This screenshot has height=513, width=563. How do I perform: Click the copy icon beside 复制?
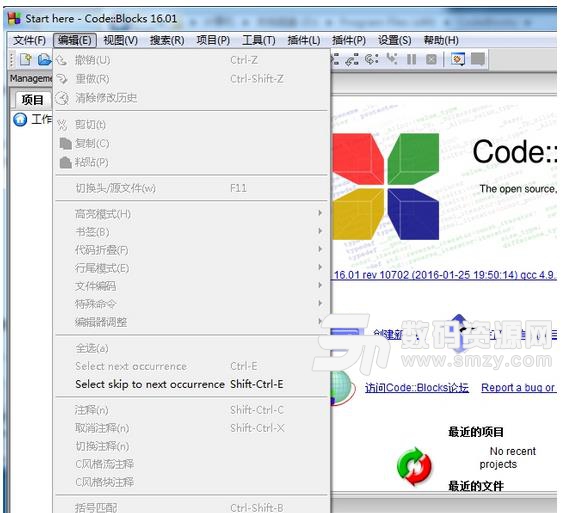coord(65,143)
